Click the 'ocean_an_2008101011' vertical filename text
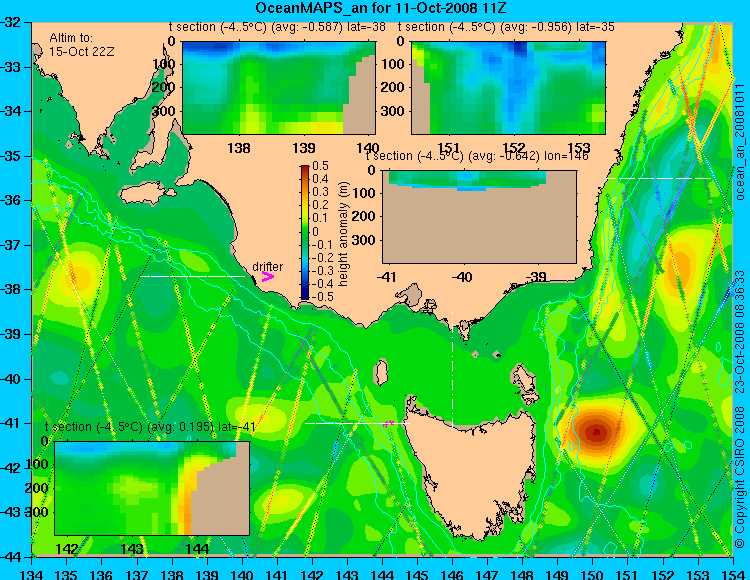This screenshot has height=580, width=750. pos(740,142)
